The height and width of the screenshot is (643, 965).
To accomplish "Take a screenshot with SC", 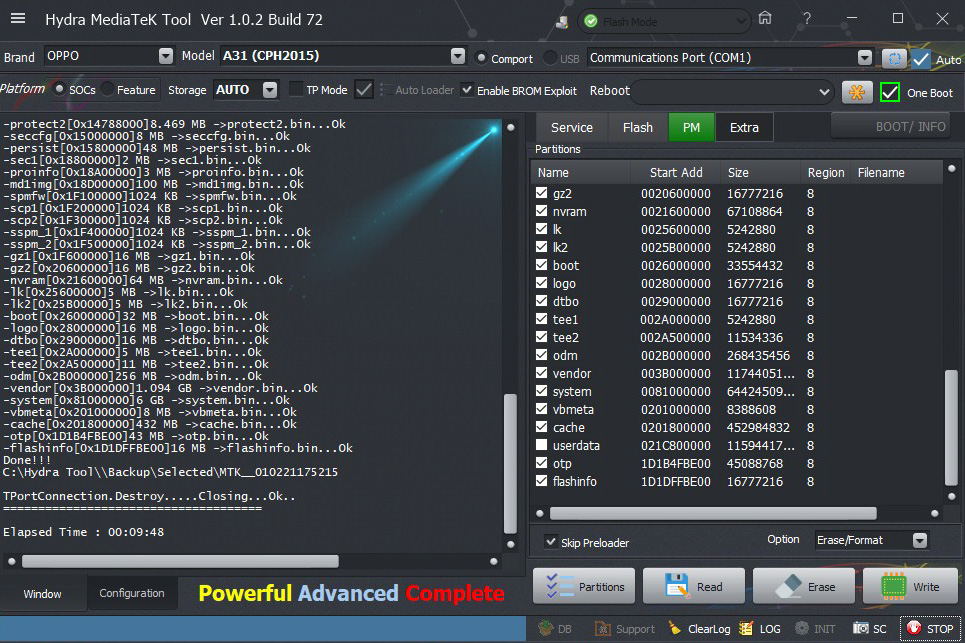I will click(870, 629).
